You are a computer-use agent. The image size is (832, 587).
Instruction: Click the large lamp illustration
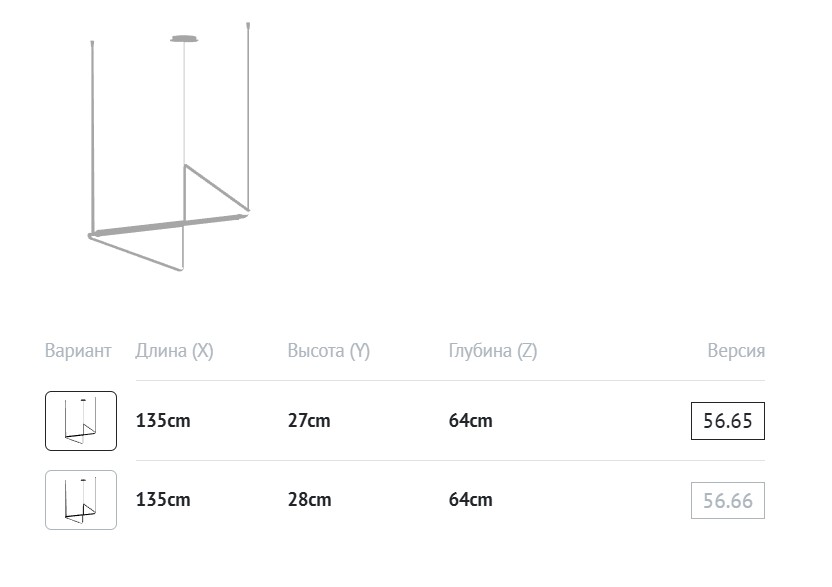[169, 146]
